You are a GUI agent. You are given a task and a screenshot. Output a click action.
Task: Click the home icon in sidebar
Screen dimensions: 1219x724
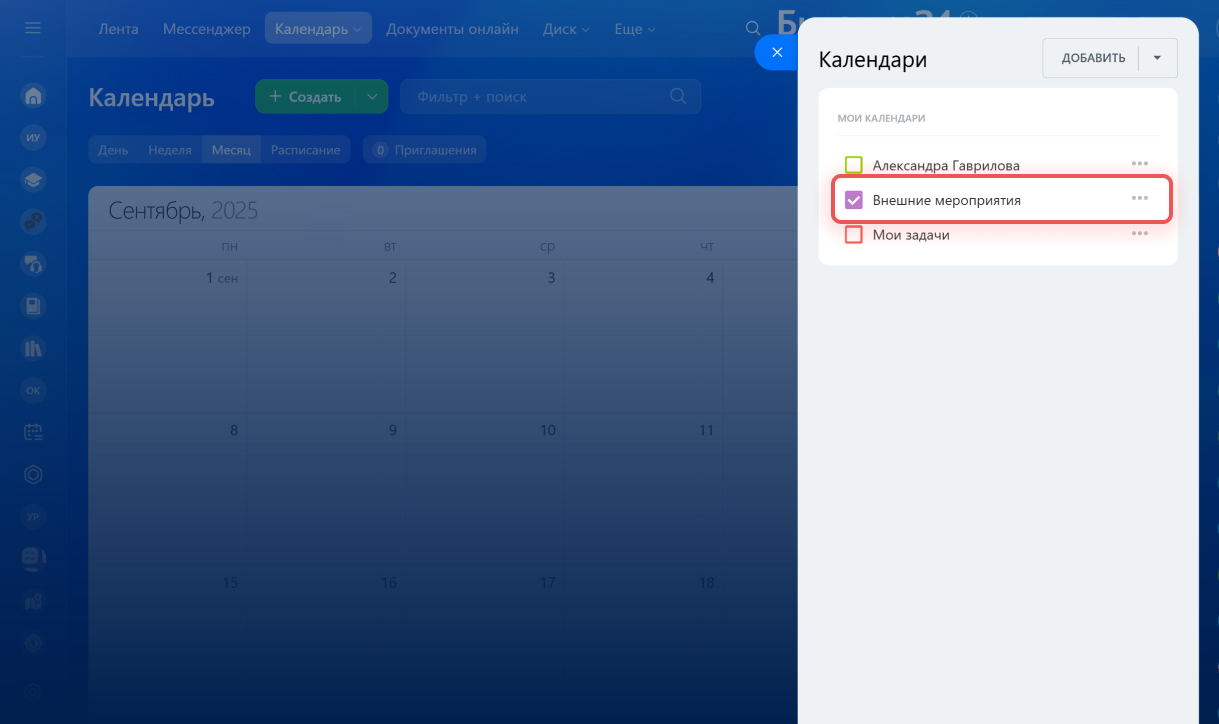[x=33, y=96]
